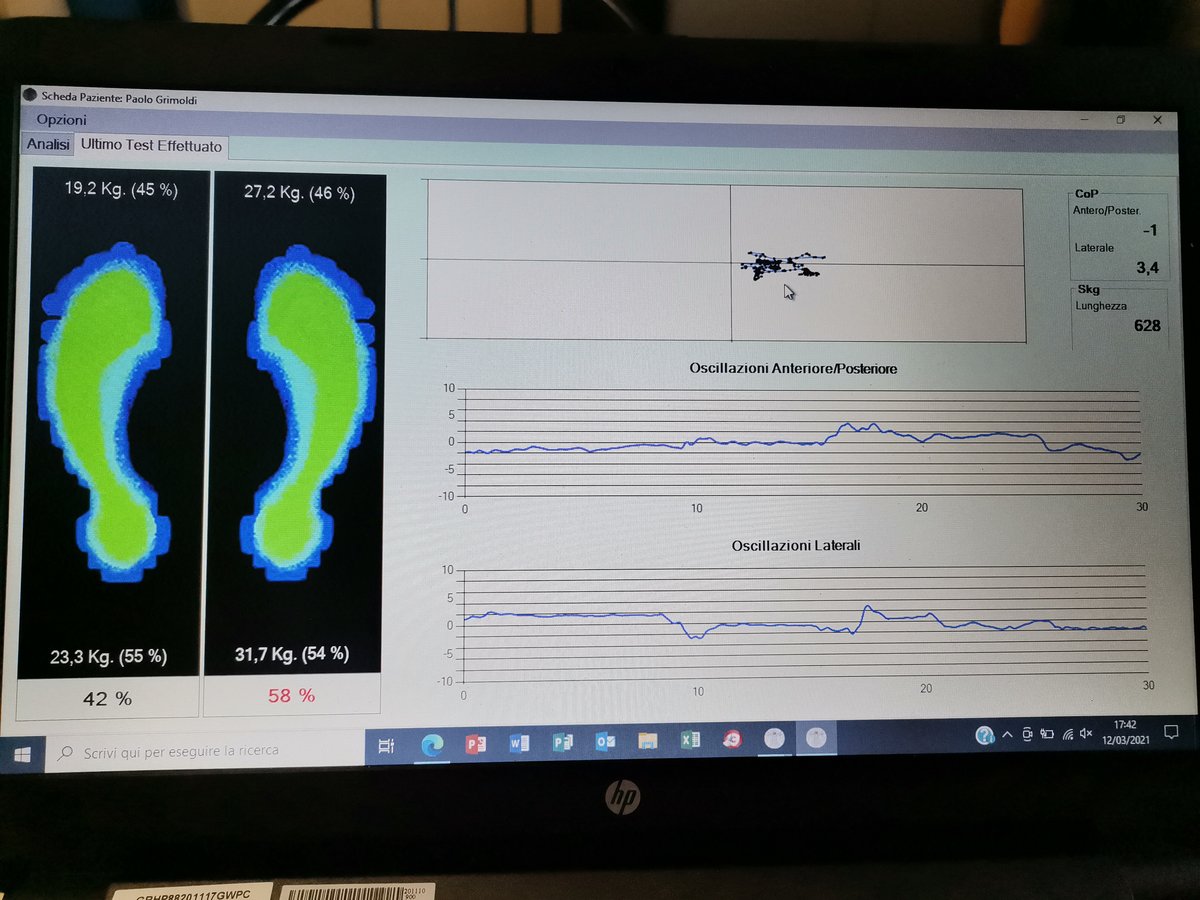Image resolution: width=1200 pixels, height=900 pixels.
Task: Open Word from the taskbar
Action: [518, 743]
